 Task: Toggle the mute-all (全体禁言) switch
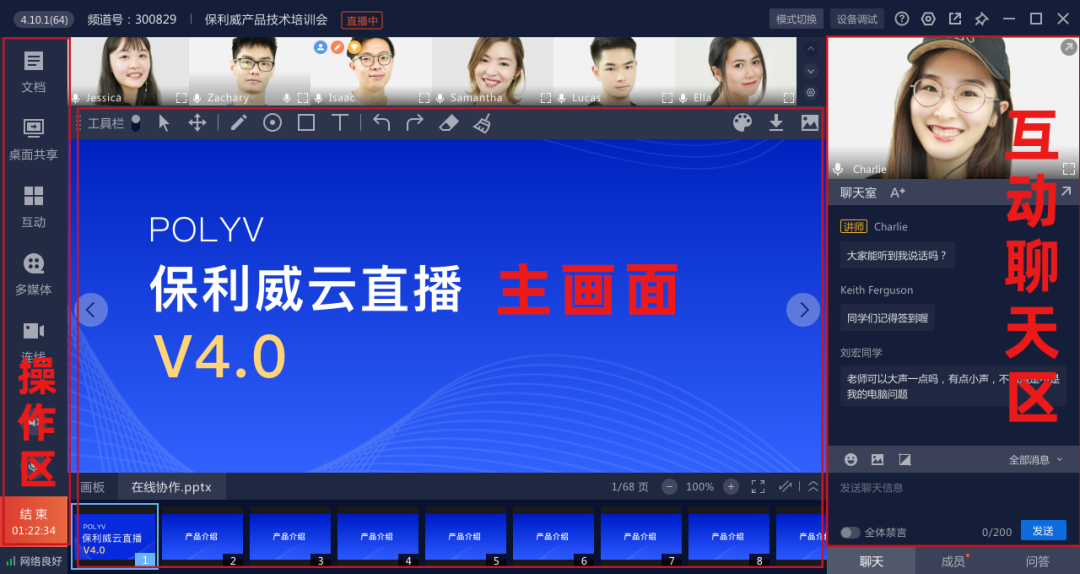coord(850,532)
